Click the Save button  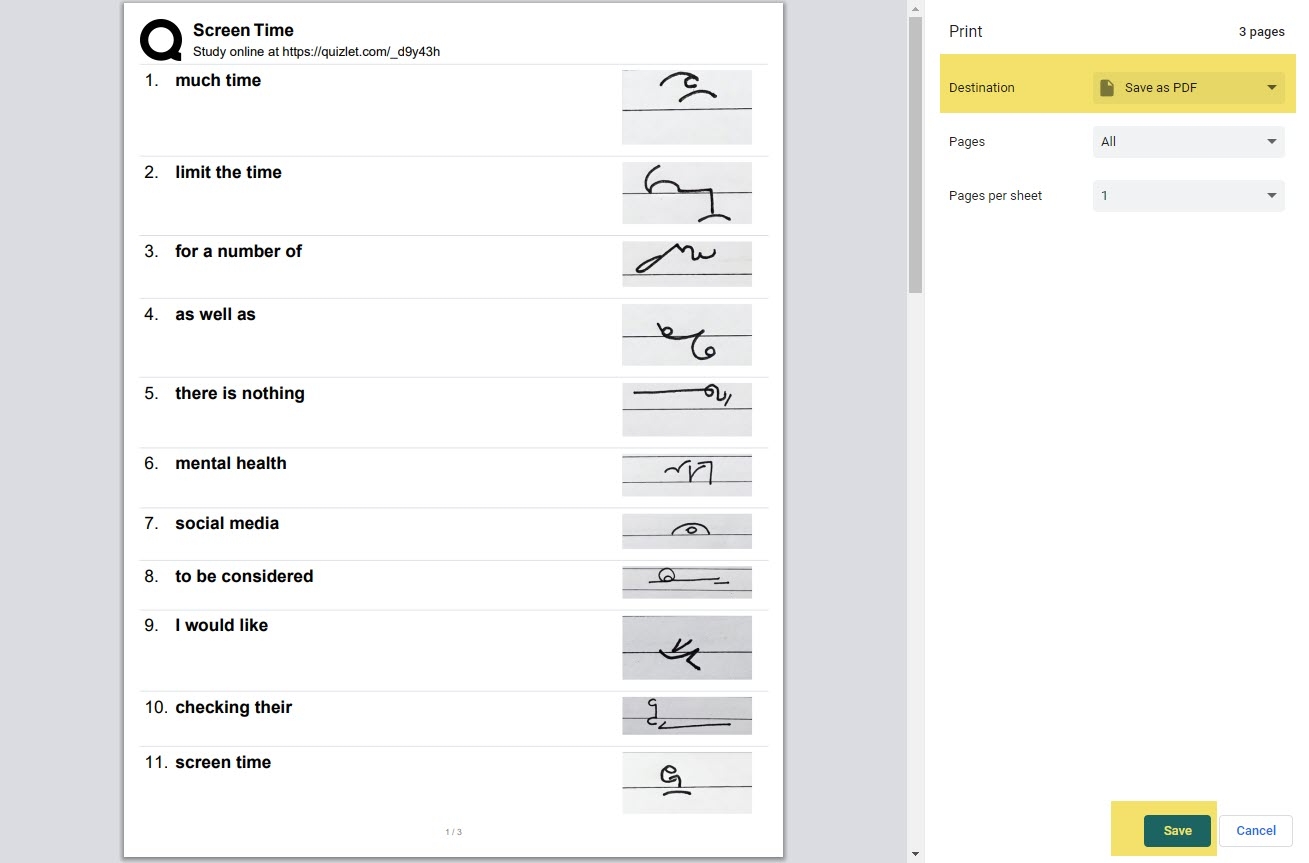click(x=1176, y=830)
